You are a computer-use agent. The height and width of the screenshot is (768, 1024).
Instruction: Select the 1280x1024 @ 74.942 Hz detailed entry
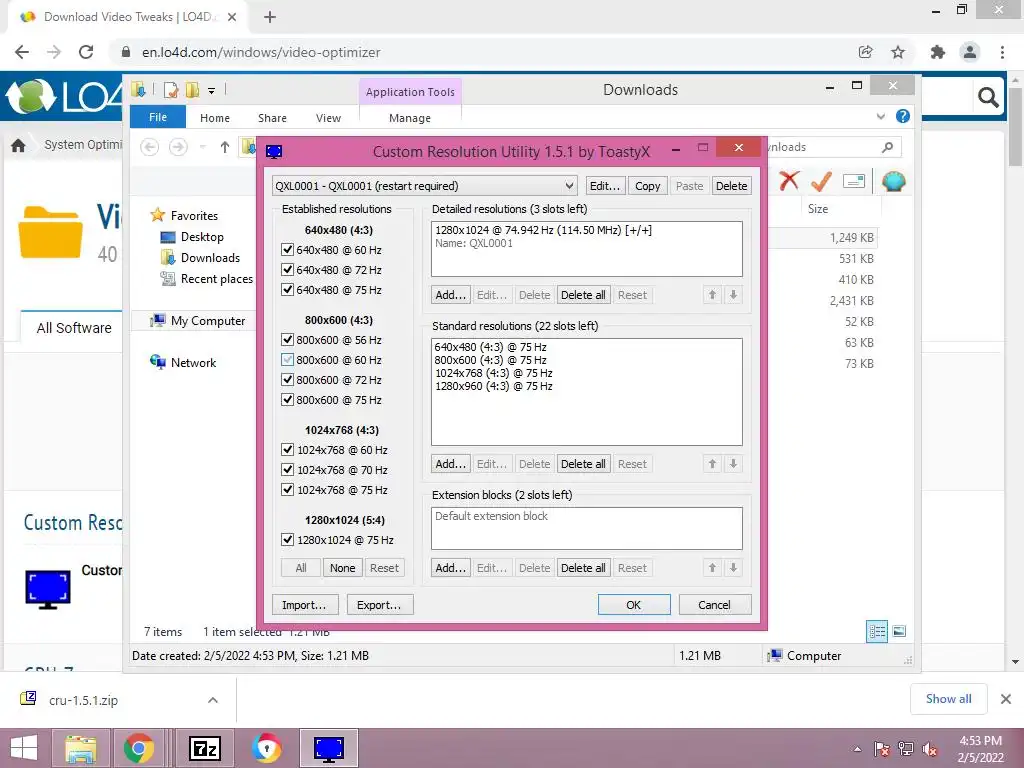click(543, 230)
